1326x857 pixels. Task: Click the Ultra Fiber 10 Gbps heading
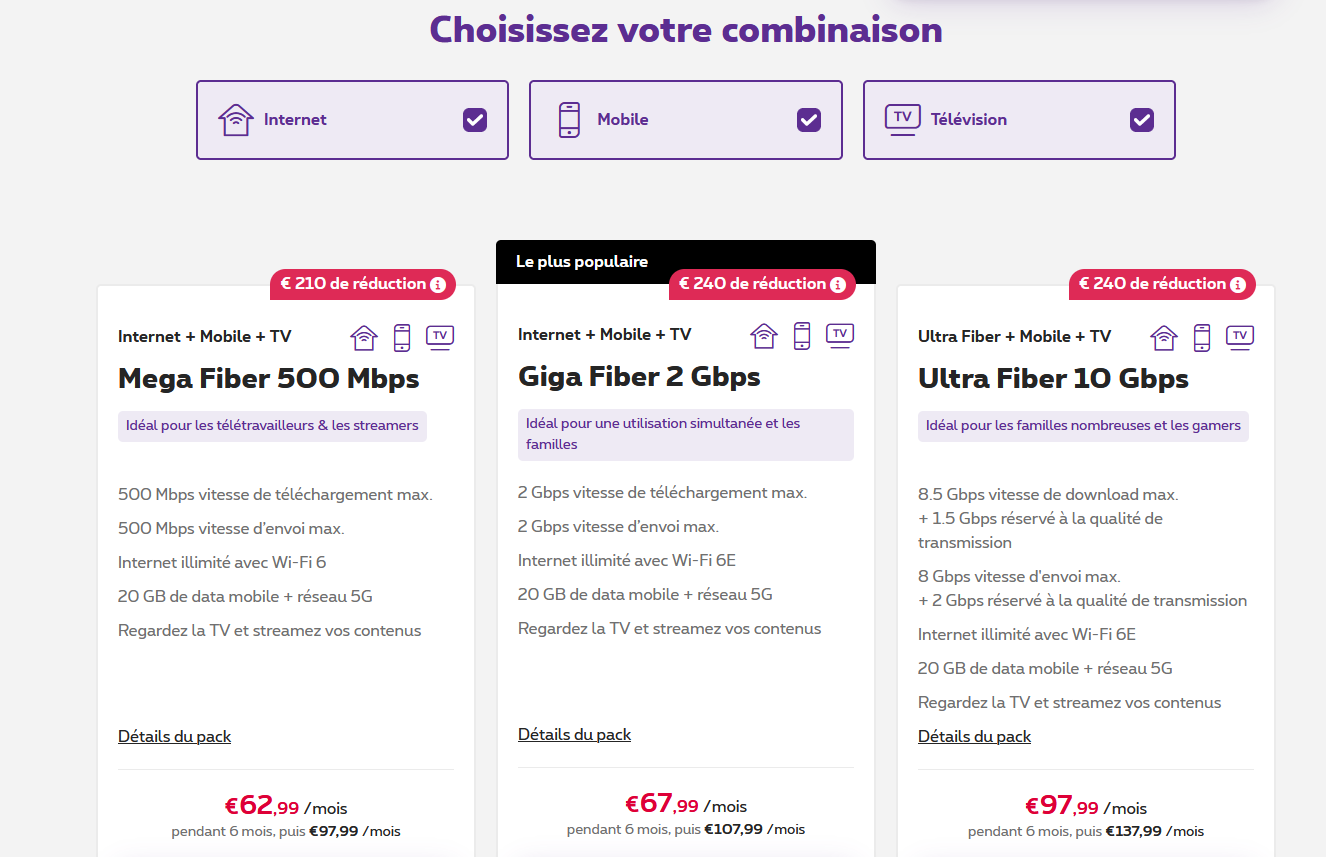click(1053, 379)
